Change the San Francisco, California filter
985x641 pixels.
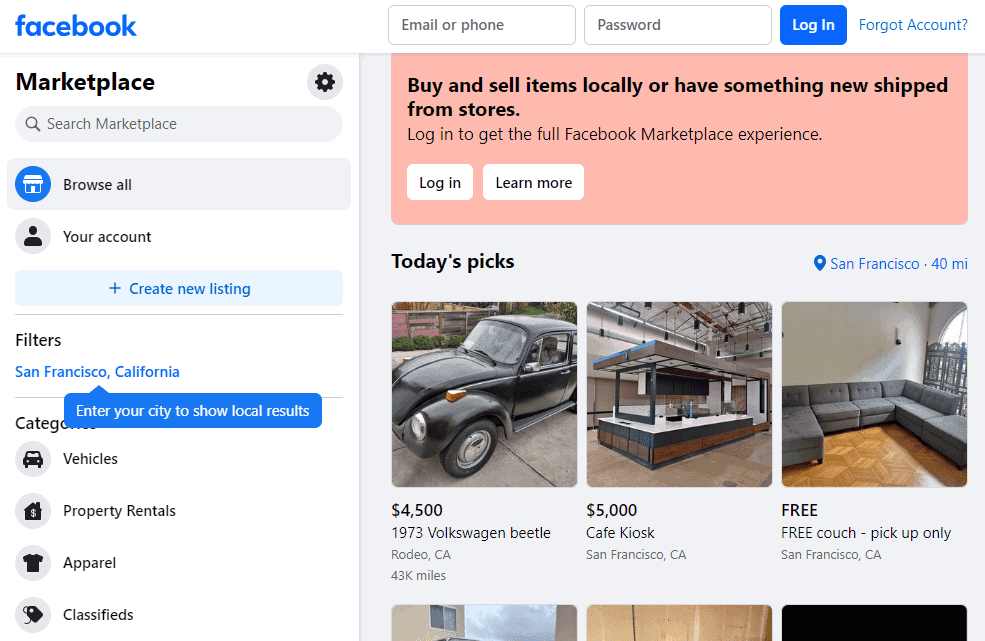point(97,372)
